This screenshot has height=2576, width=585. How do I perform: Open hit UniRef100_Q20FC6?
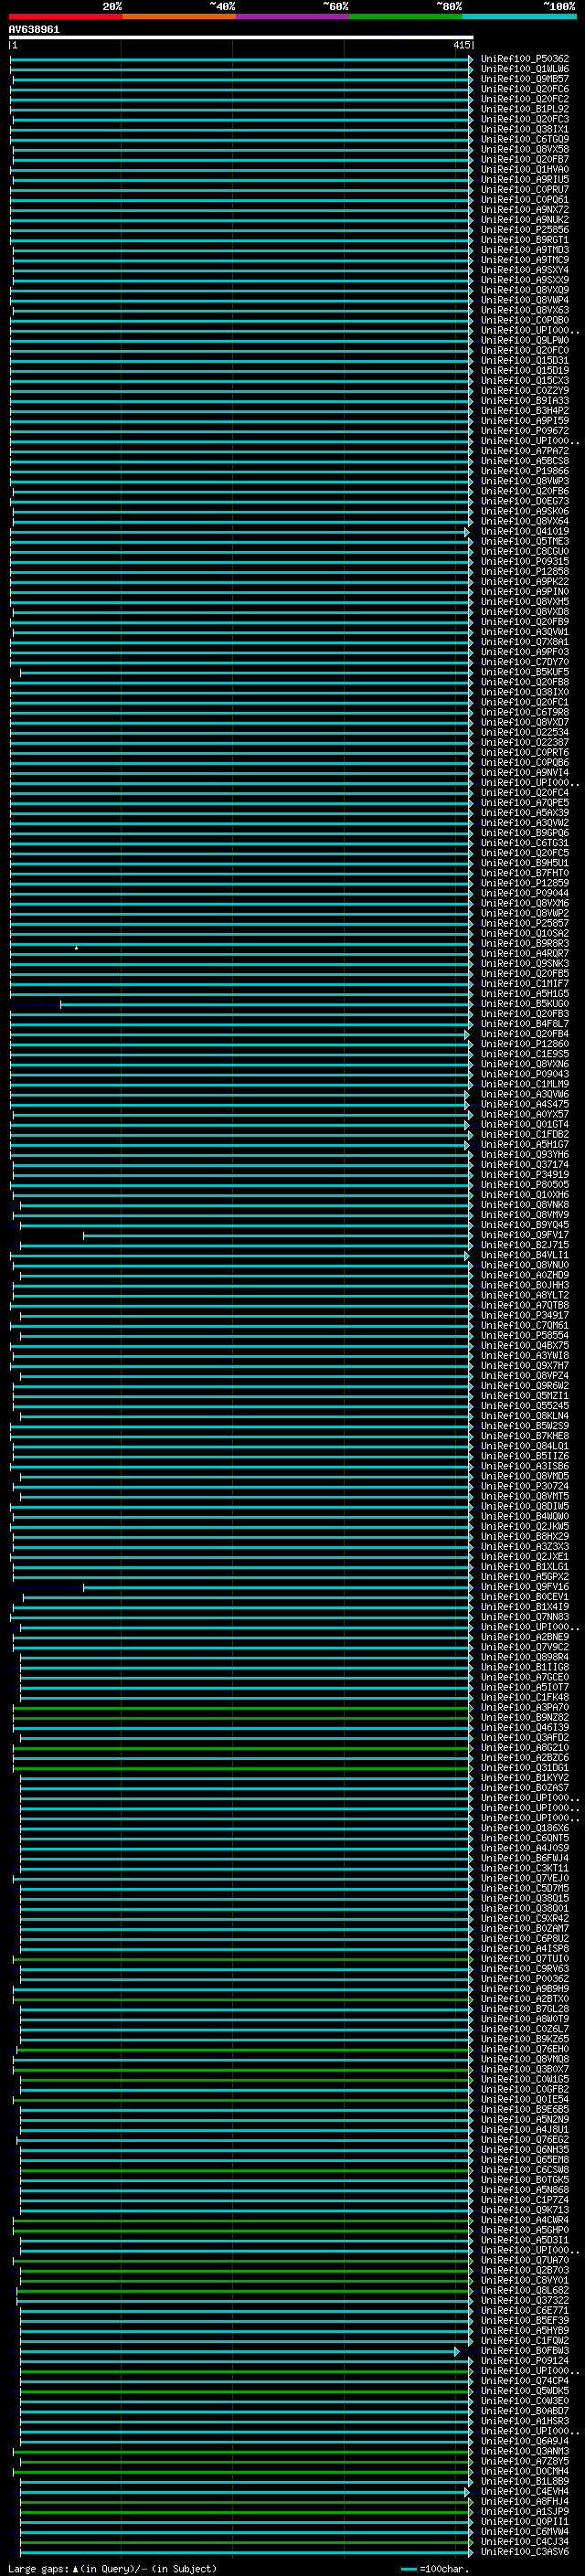[525, 89]
